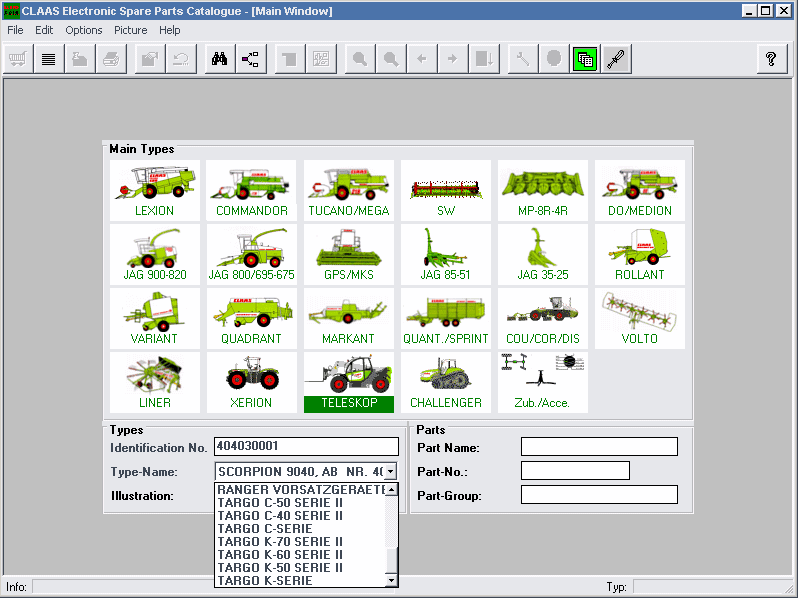Select the GPS/MKS type

(x=349, y=254)
